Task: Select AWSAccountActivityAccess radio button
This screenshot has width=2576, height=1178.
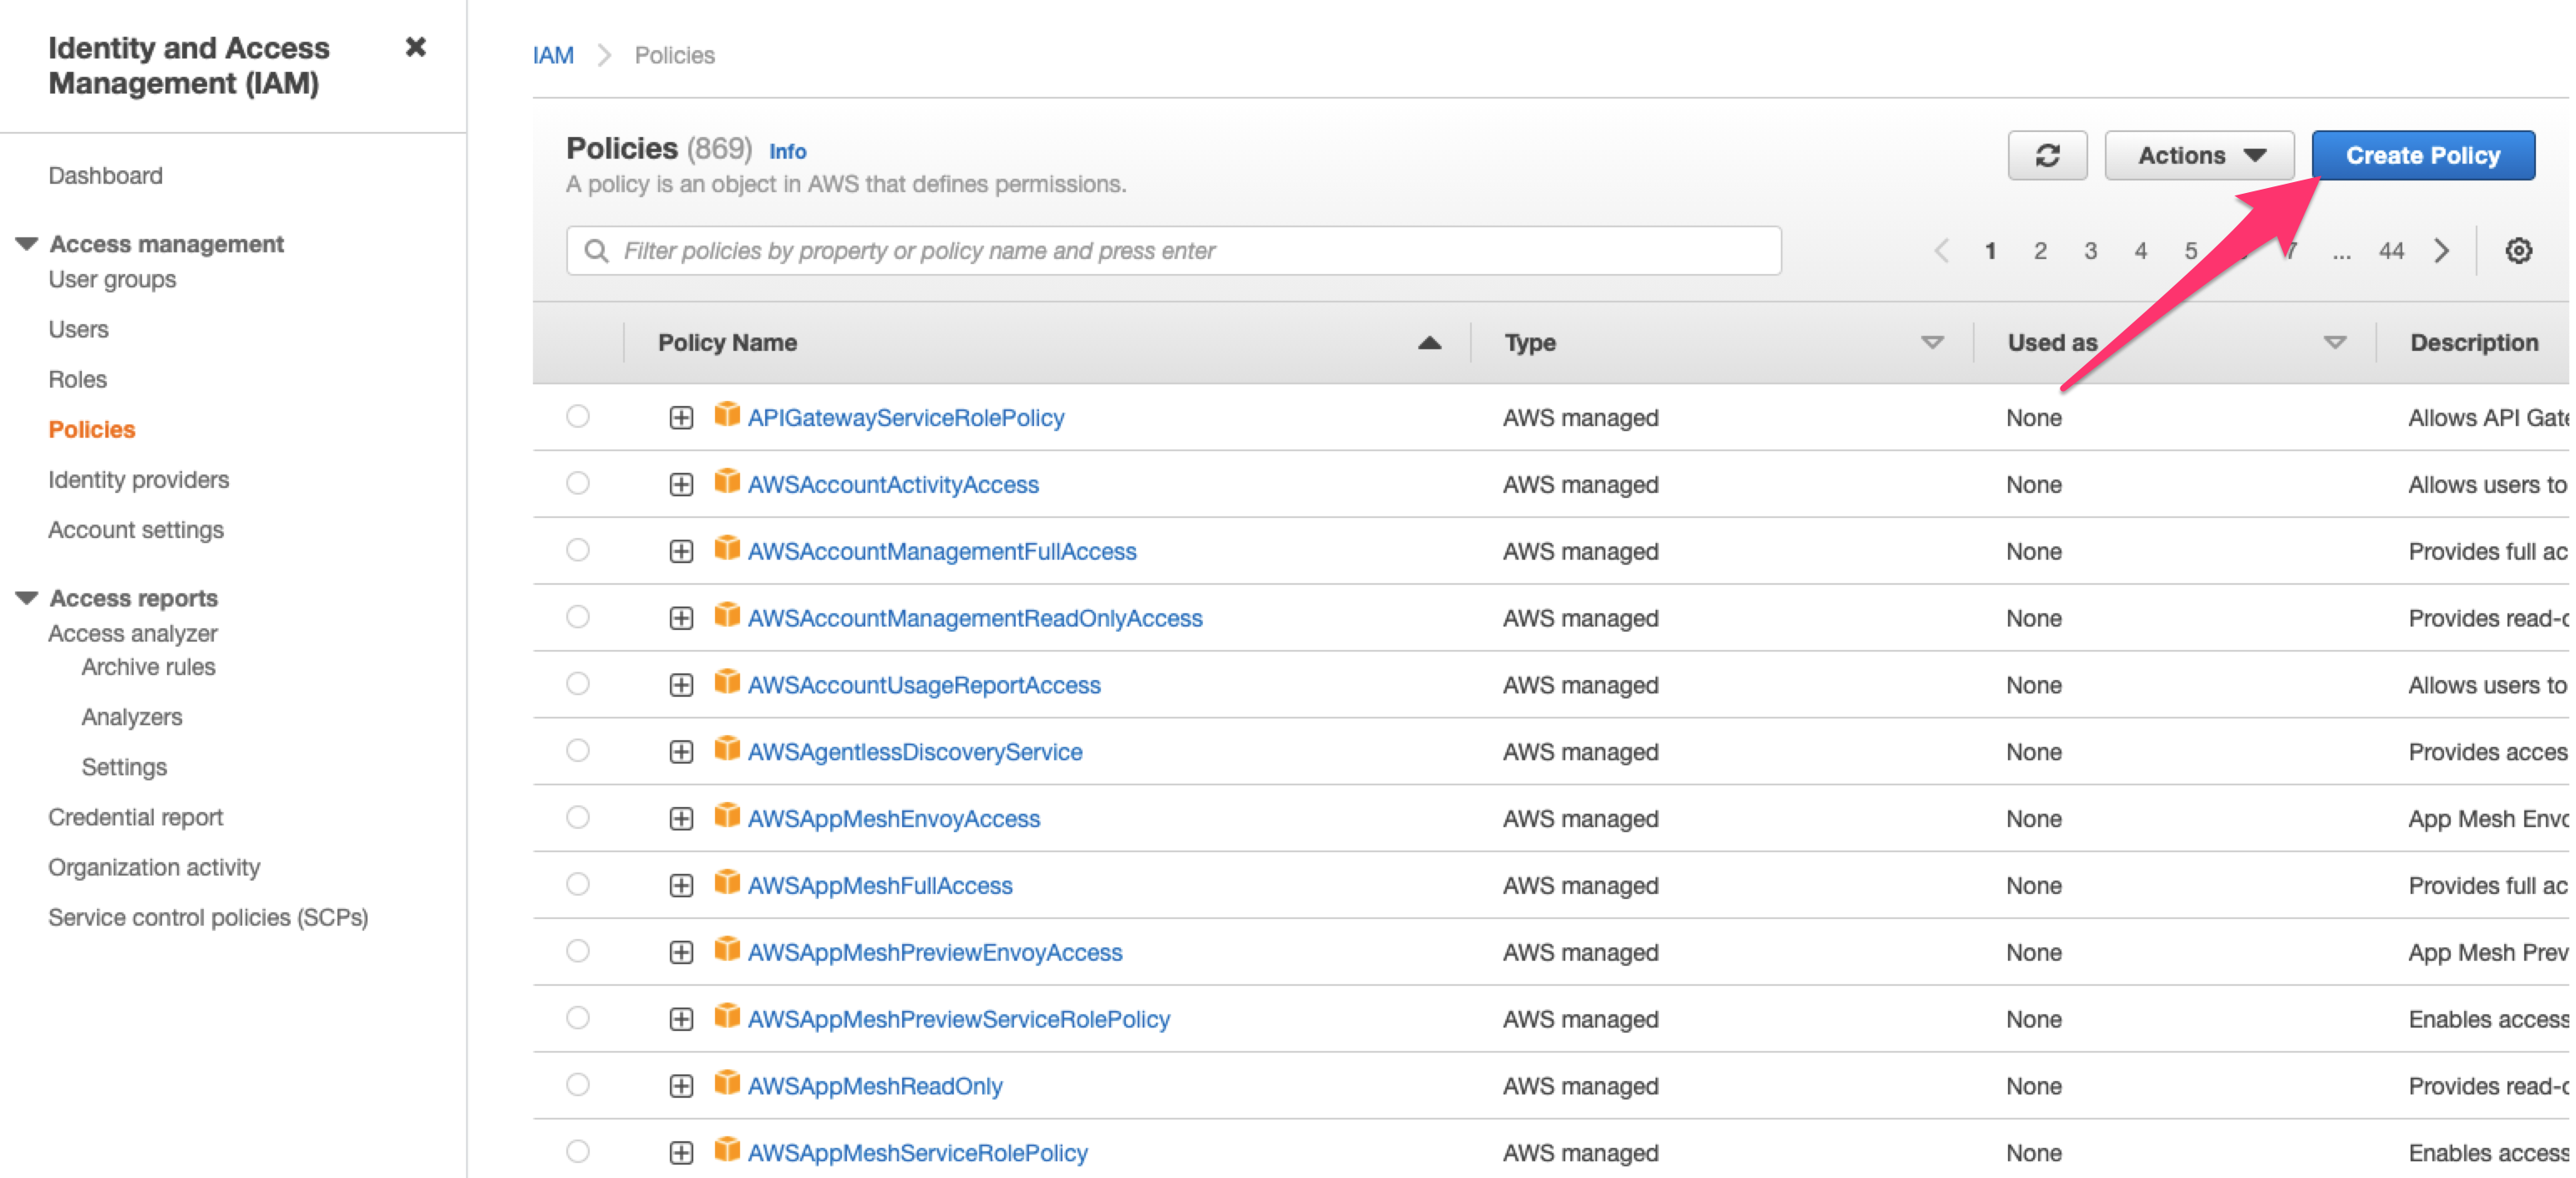Action: (578, 484)
